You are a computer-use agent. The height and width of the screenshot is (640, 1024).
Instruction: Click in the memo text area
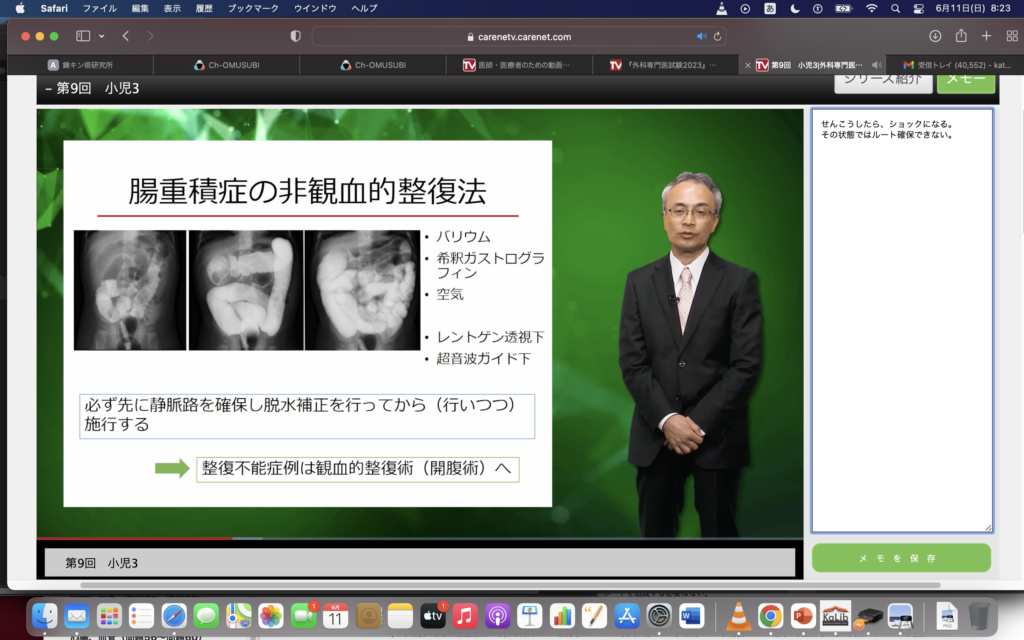click(901, 320)
